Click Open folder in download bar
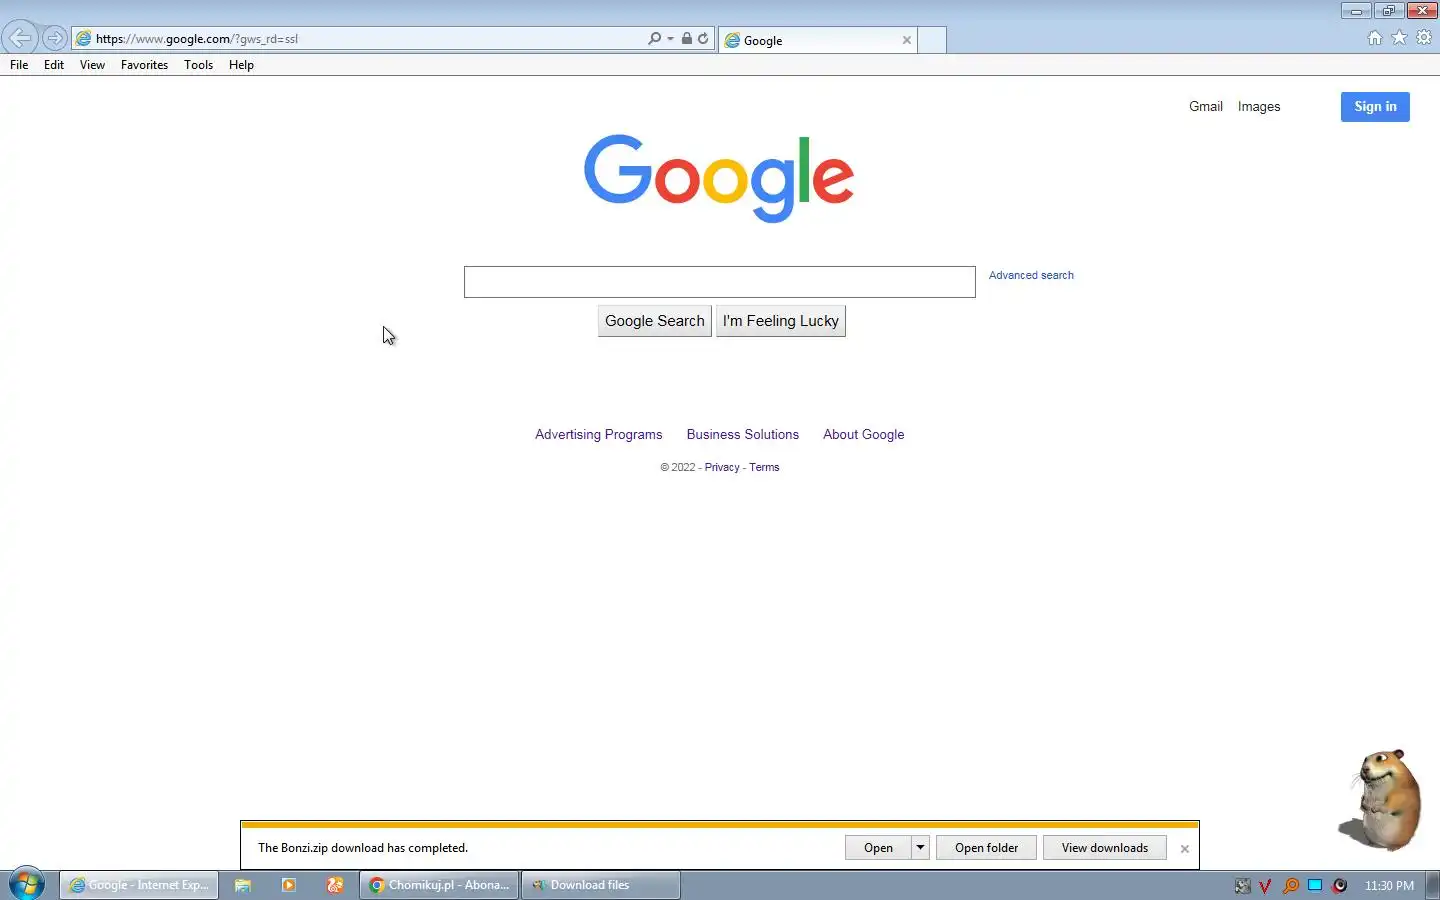This screenshot has width=1440, height=900. click(986, 848)
